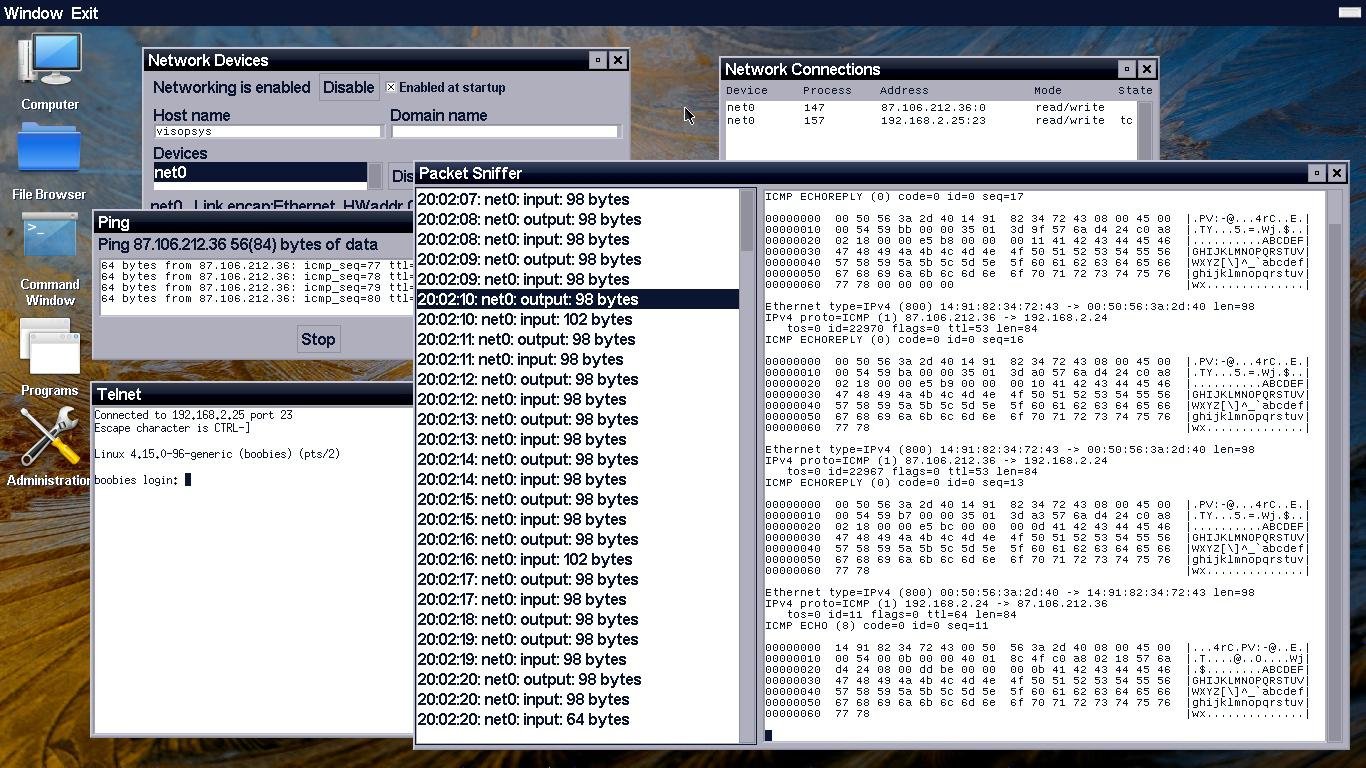Image resolution: width=1366 pixels, height=768 pixels.
Task: Click the ICMP ECHO (8) seq=11 line
Action: click(x=877, y=626)
